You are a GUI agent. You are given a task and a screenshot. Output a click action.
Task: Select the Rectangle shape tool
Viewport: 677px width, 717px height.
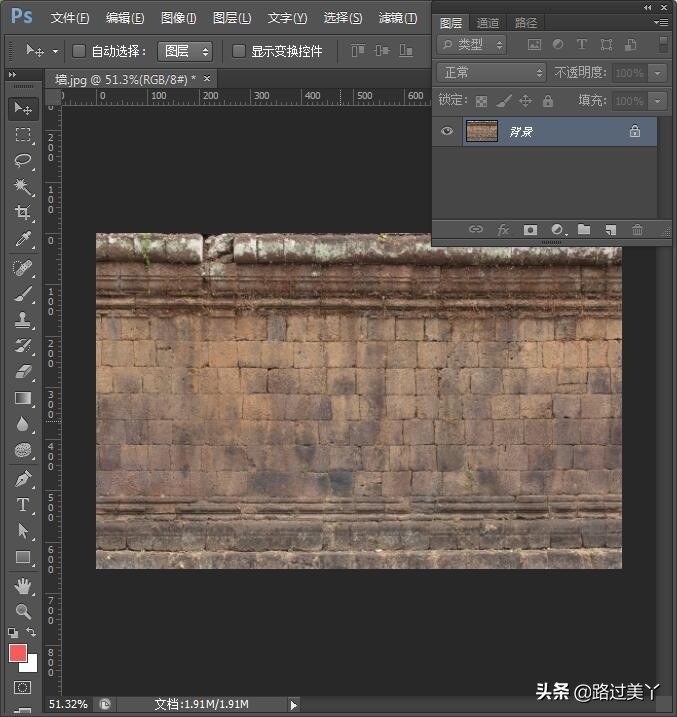point(23,557)
